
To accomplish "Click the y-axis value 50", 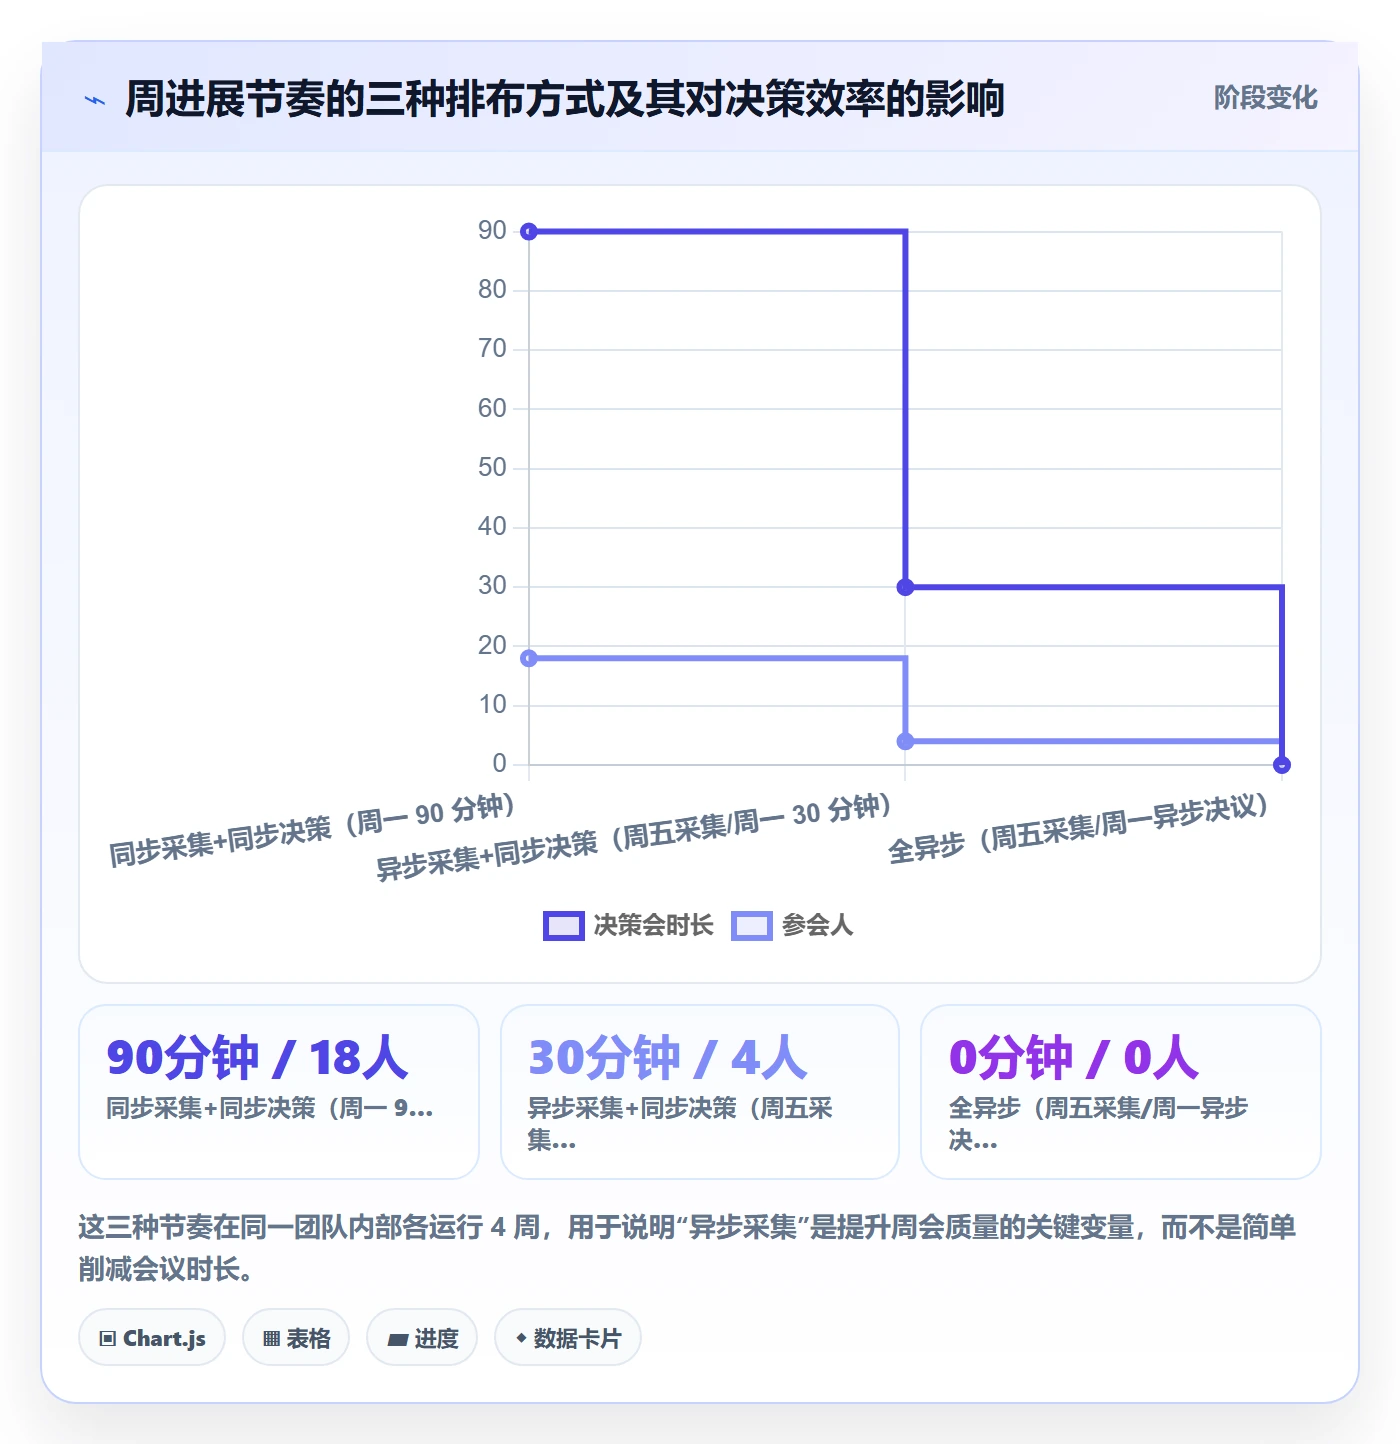I will 492,468.
